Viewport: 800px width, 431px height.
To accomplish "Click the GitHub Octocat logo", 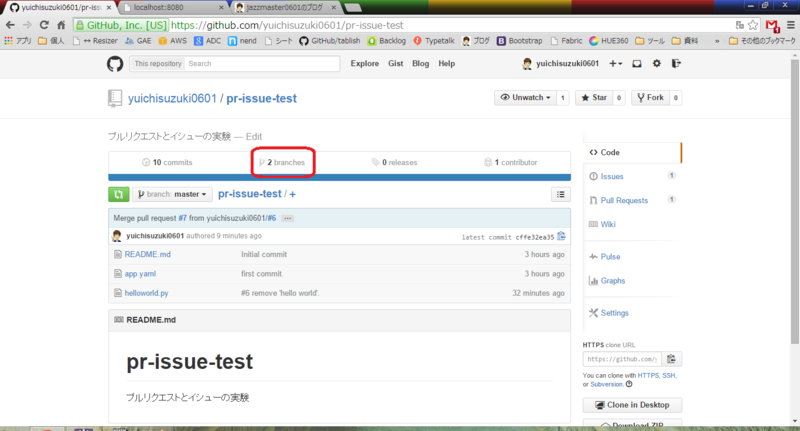I will [115, 64].
